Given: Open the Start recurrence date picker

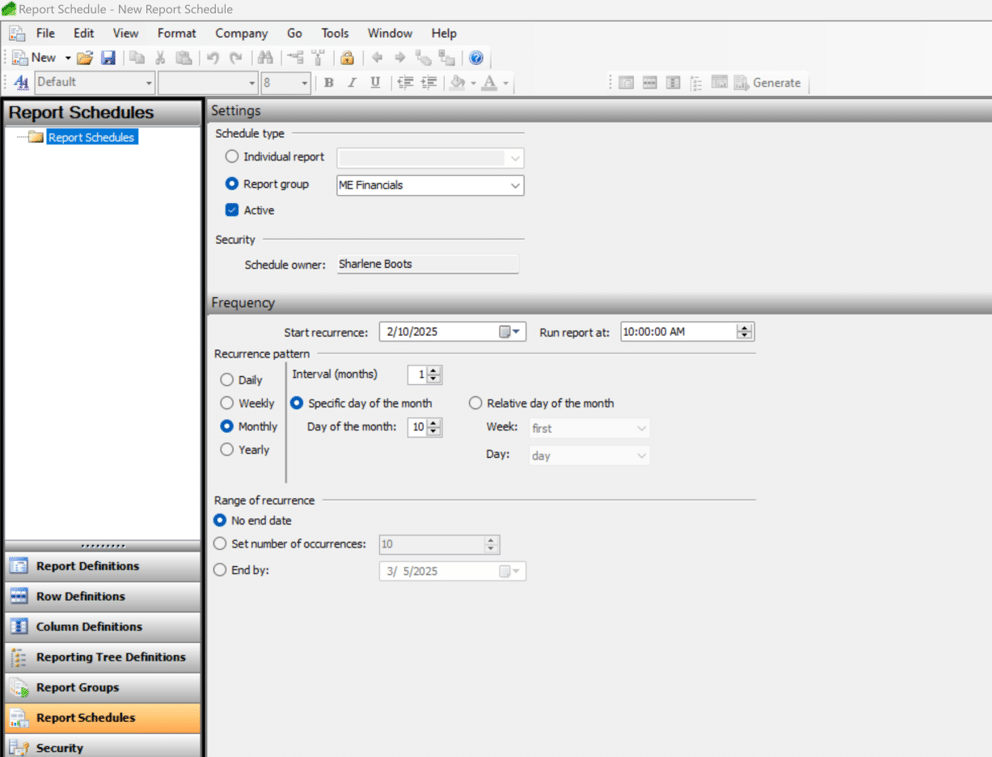Looking at the screenshot, I should pos(511,332).
